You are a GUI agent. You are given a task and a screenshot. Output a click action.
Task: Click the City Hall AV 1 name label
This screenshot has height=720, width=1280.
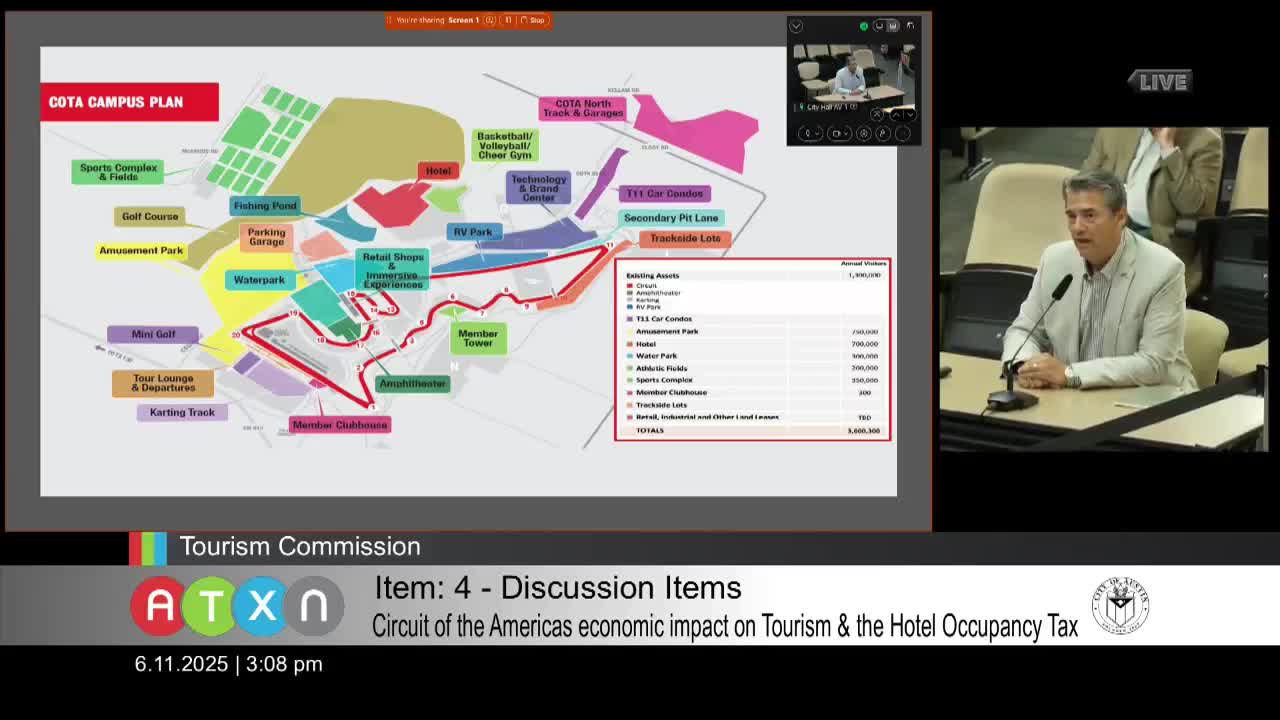831,107
